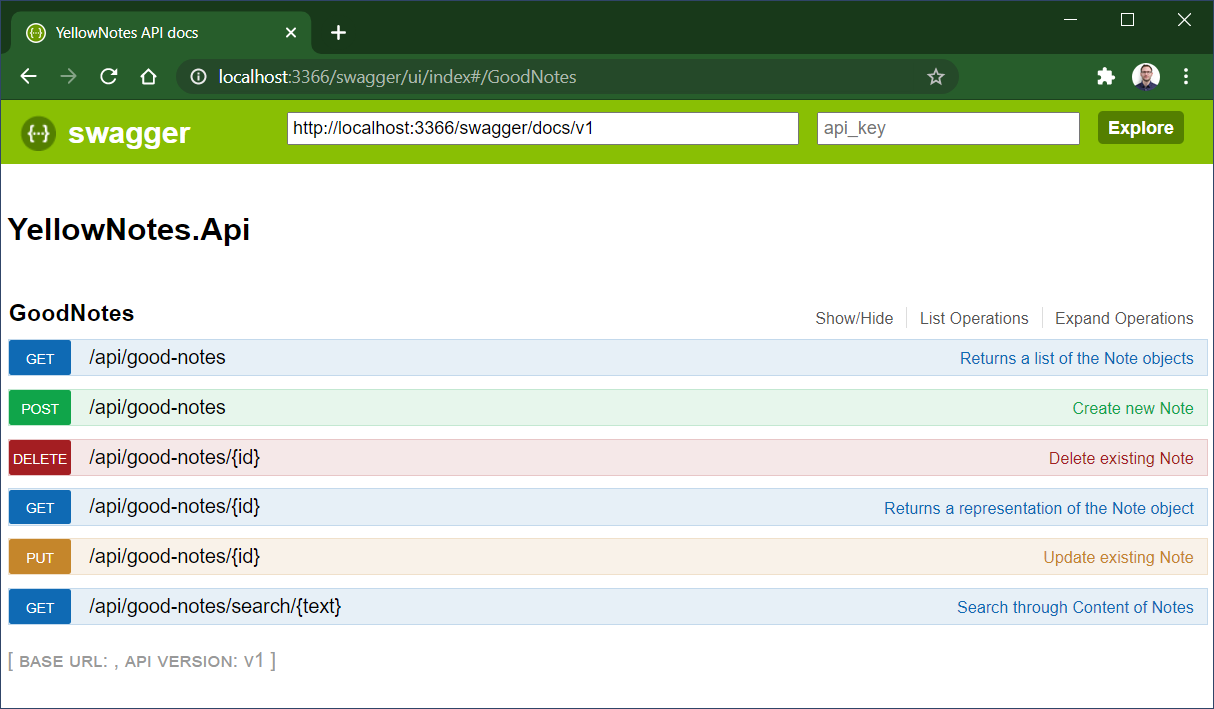The image size is (1214, 709).
Task: Reload the page with refresh icon
Action: [x=108, y=77]
